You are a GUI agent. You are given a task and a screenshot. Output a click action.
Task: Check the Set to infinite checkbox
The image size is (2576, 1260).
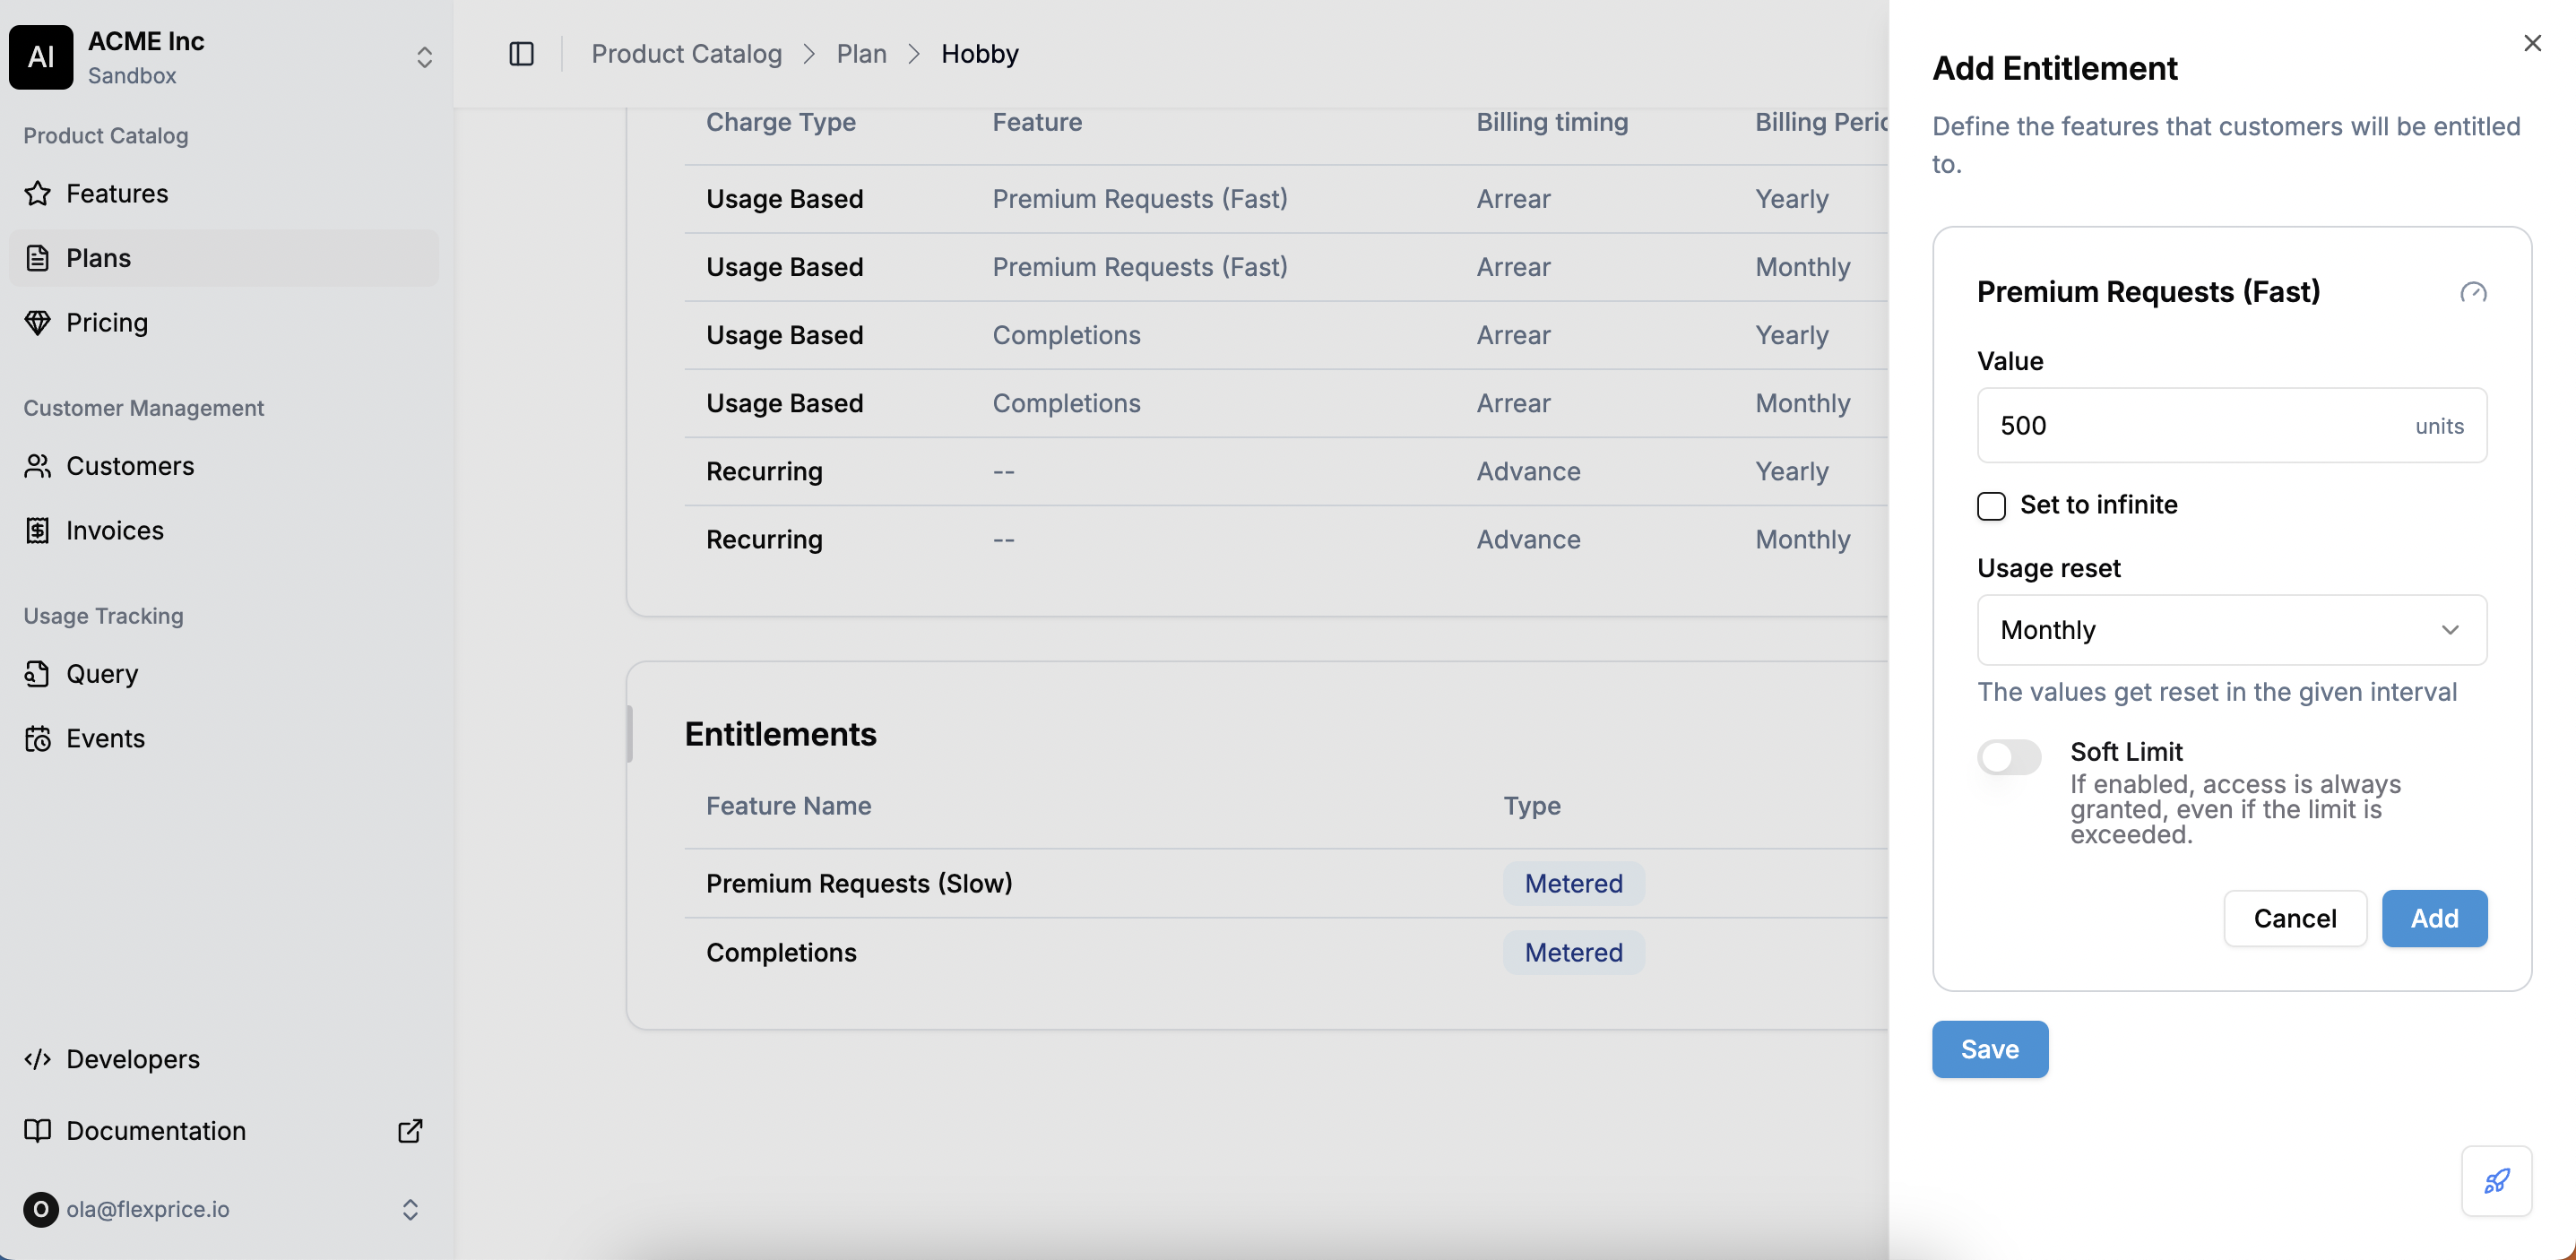click(x=1991, y=506)
